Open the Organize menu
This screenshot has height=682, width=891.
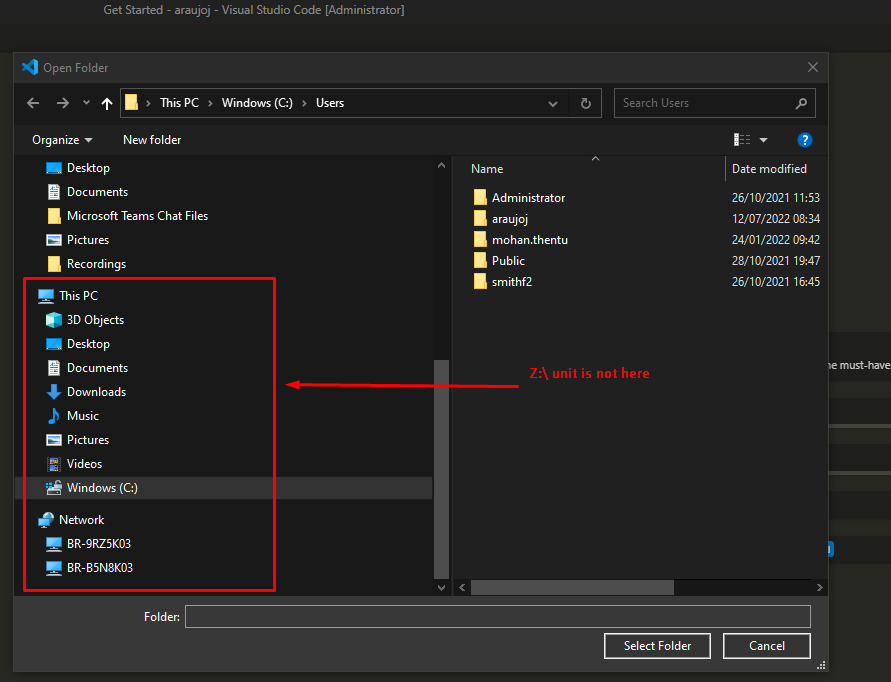point(62,140)
